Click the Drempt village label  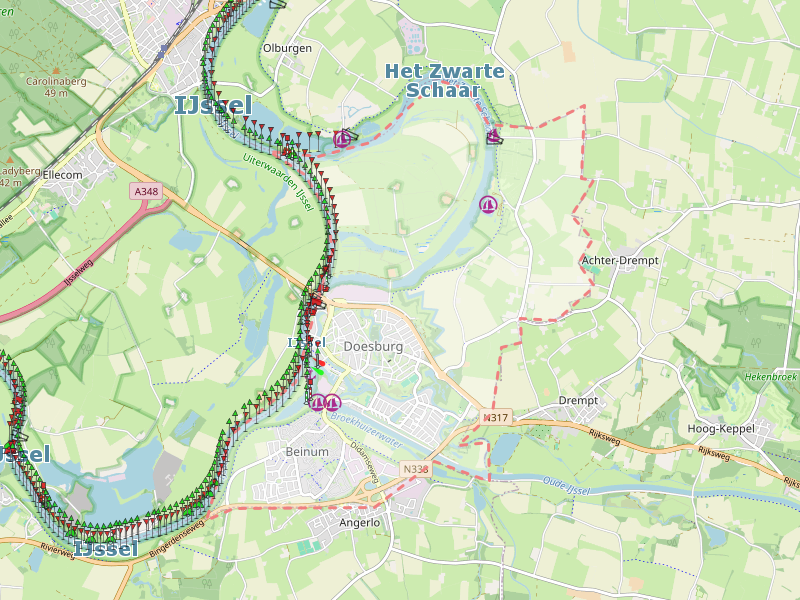coord(578,401)
